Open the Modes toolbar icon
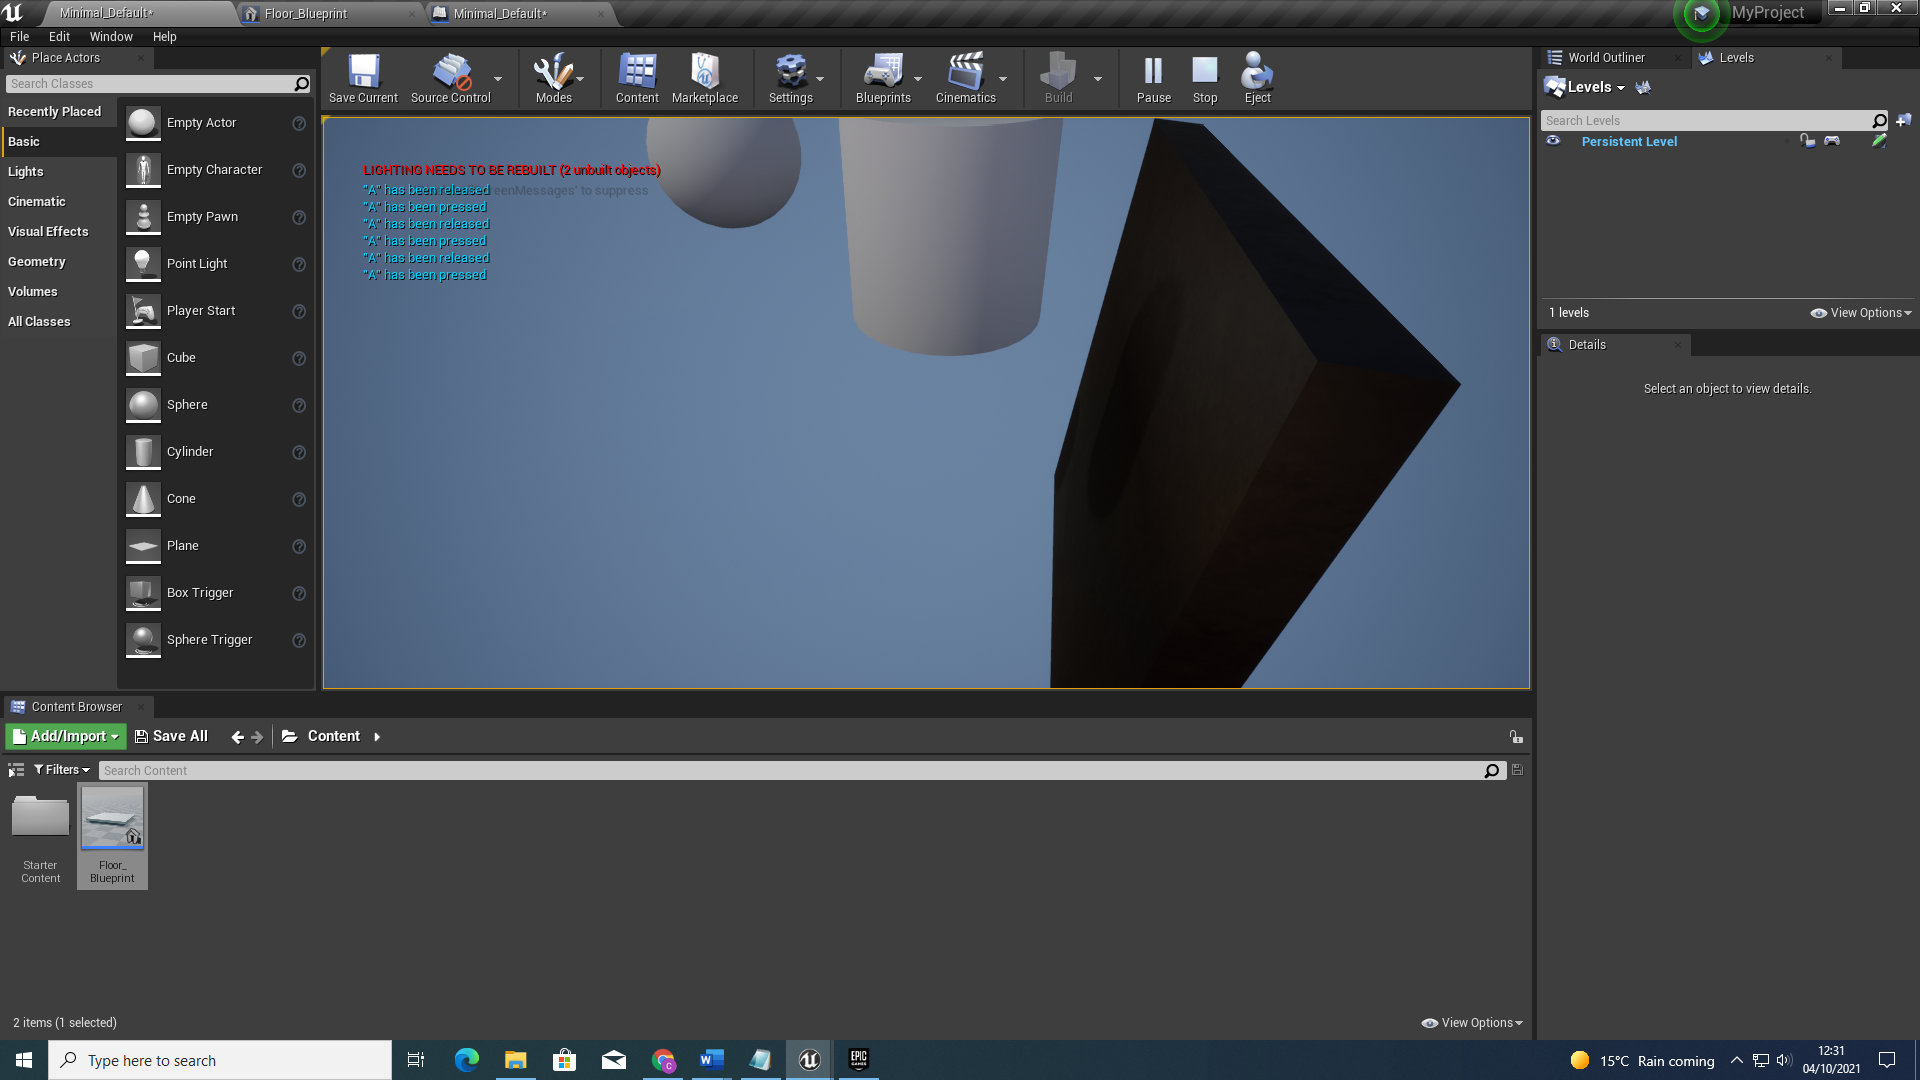 tap(553, 78)
